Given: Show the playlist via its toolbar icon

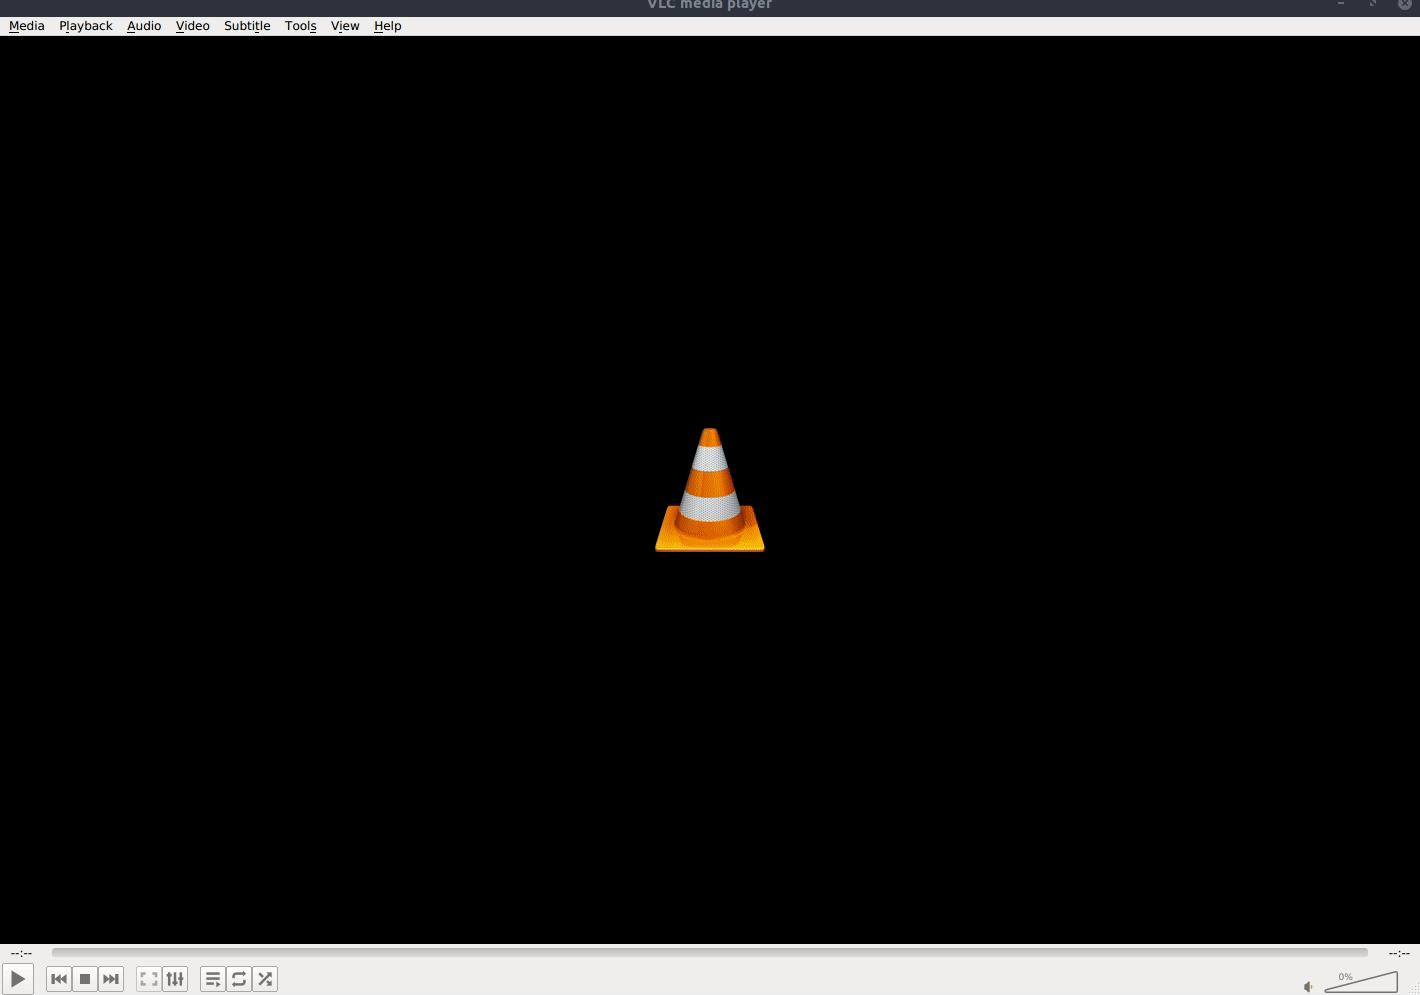Looking at the screenshot, I should coord(213,979).
